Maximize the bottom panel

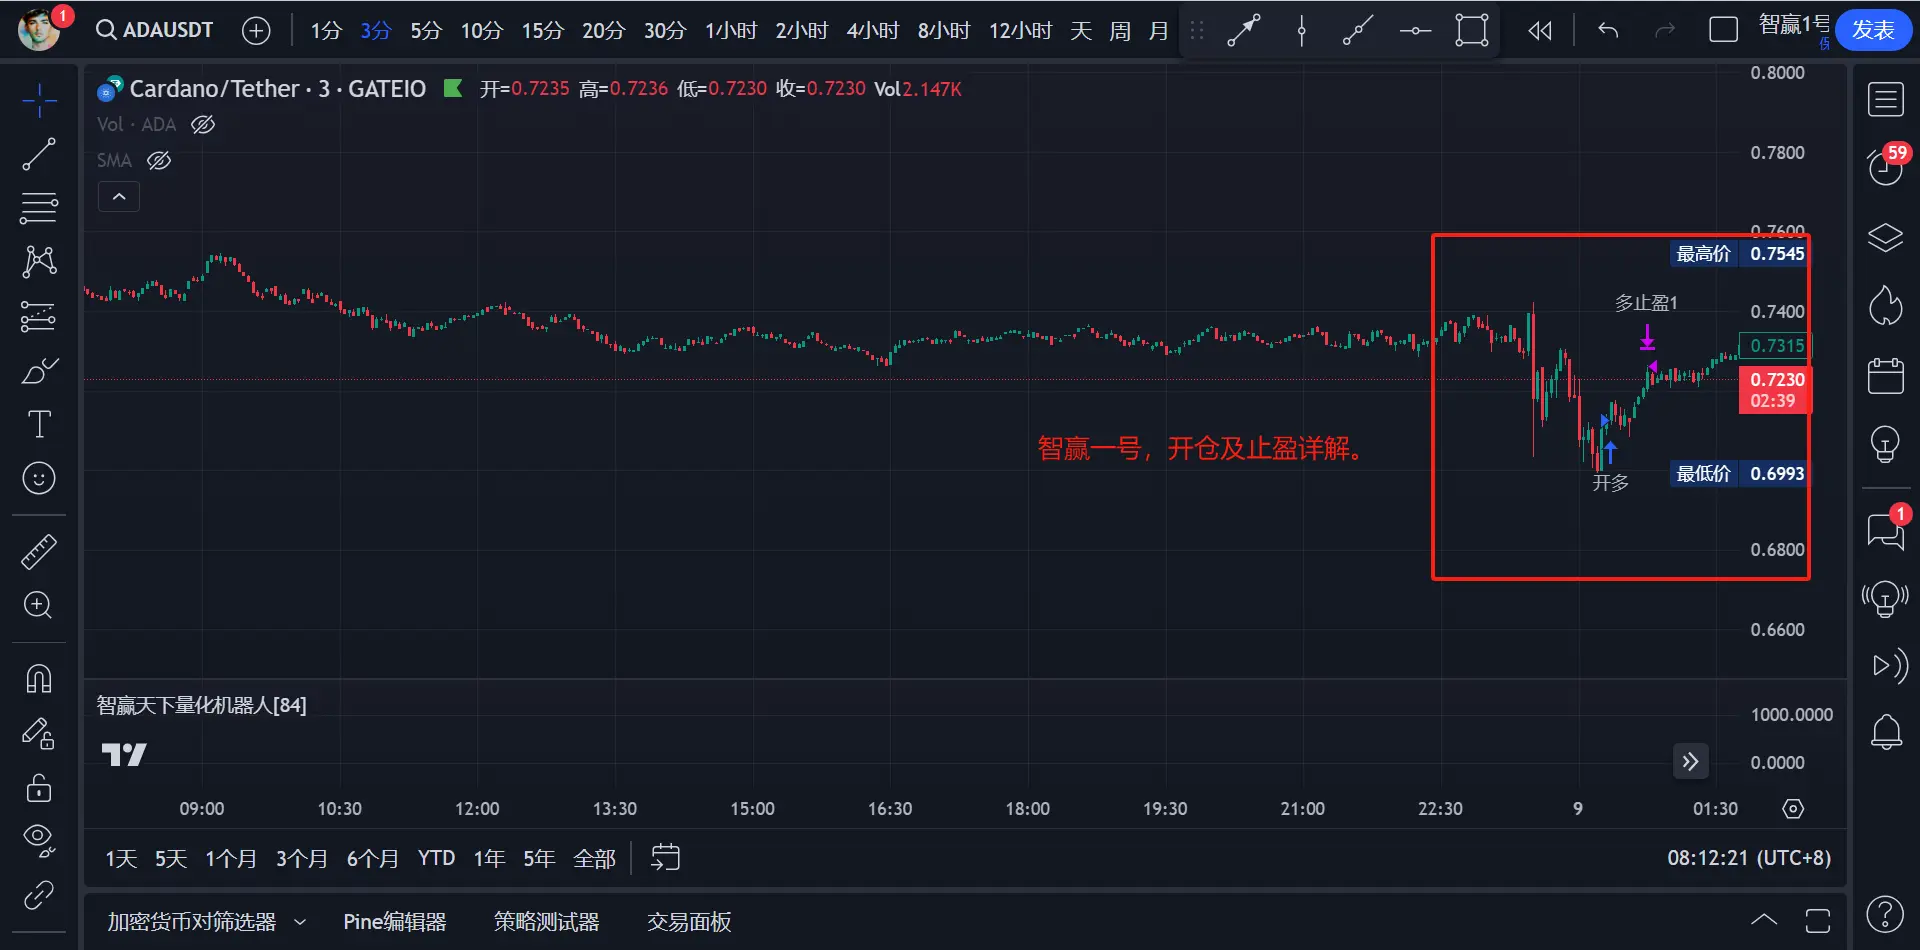[x=1817, y=920]
